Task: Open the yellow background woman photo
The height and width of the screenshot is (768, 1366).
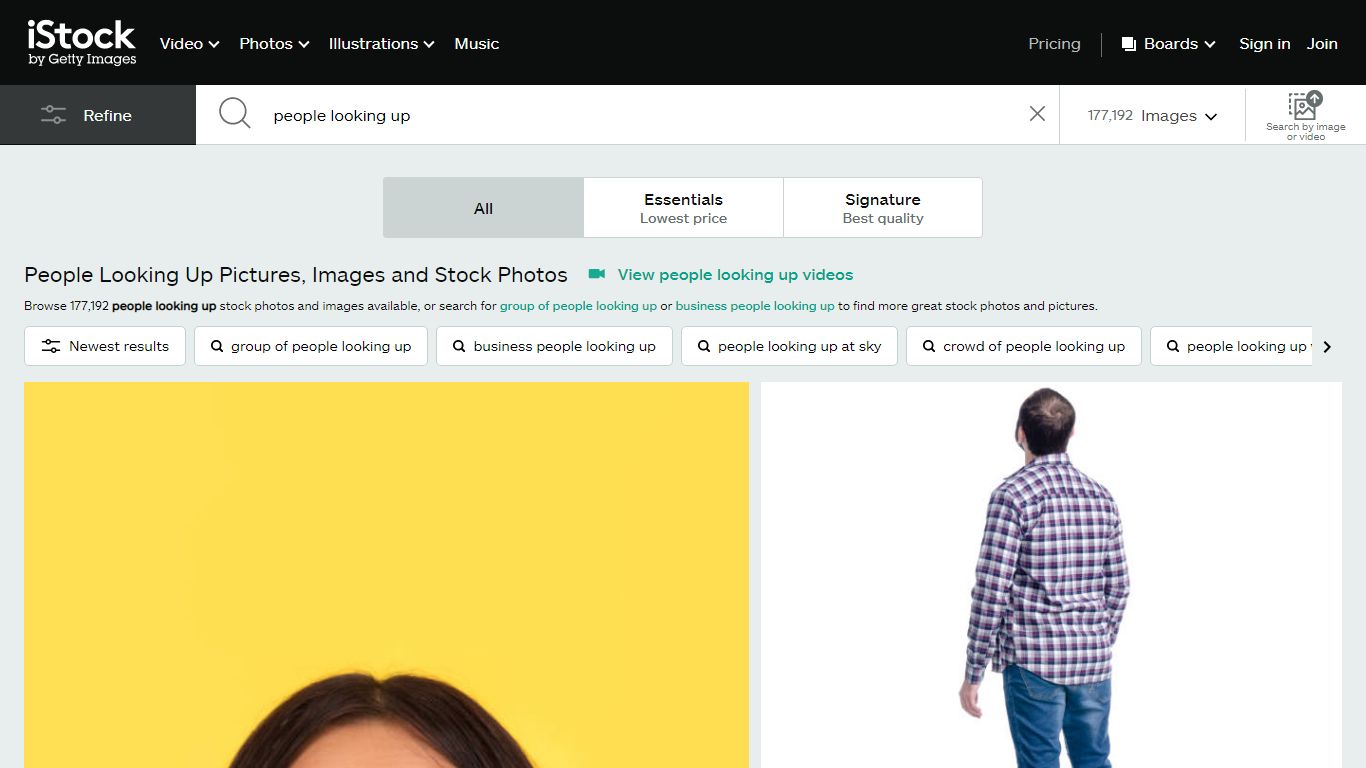Action: coord(386,575)
